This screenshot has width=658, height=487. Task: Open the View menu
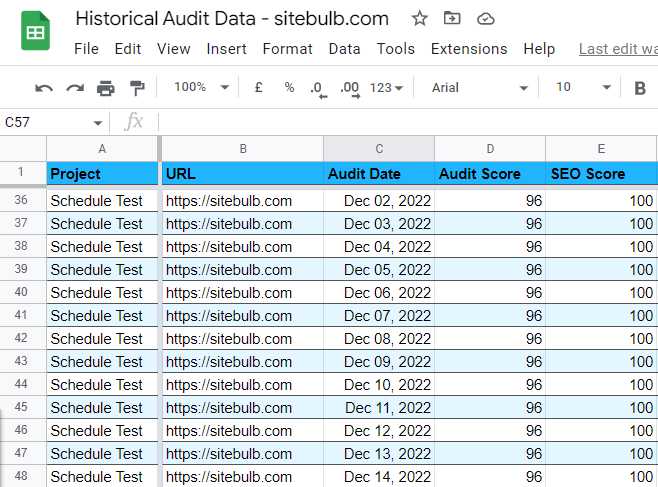pos(173,49)
